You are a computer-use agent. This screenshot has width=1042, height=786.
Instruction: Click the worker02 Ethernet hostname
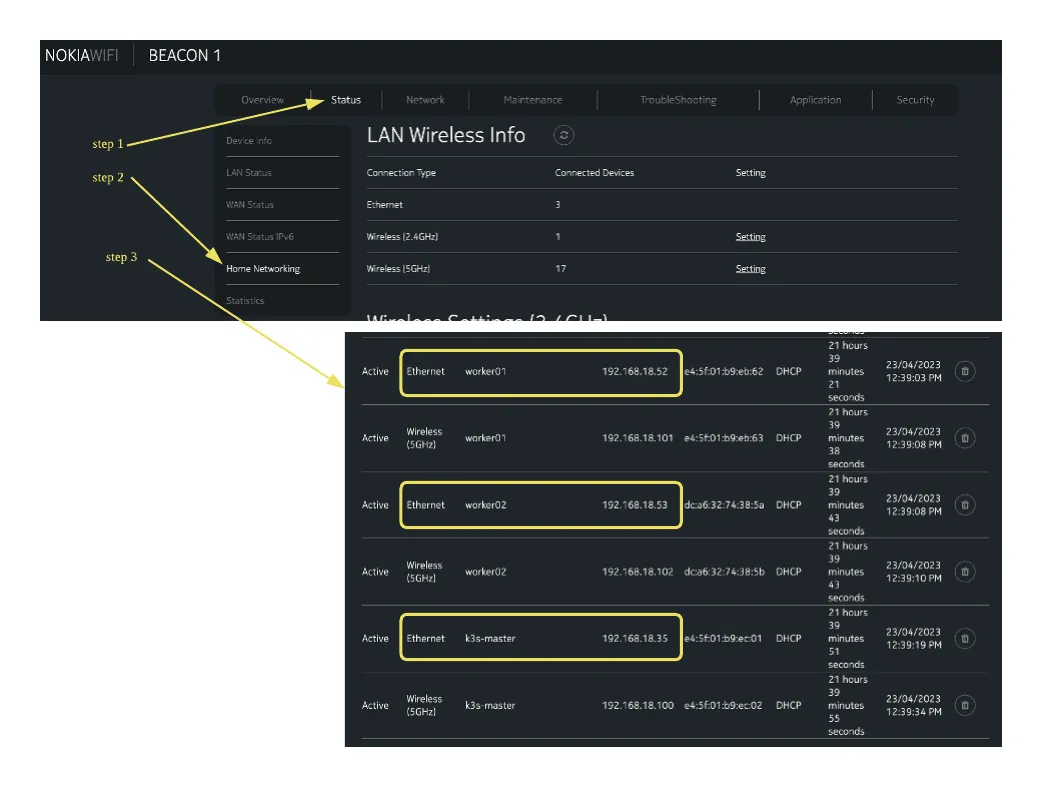(x=486, y=505)
